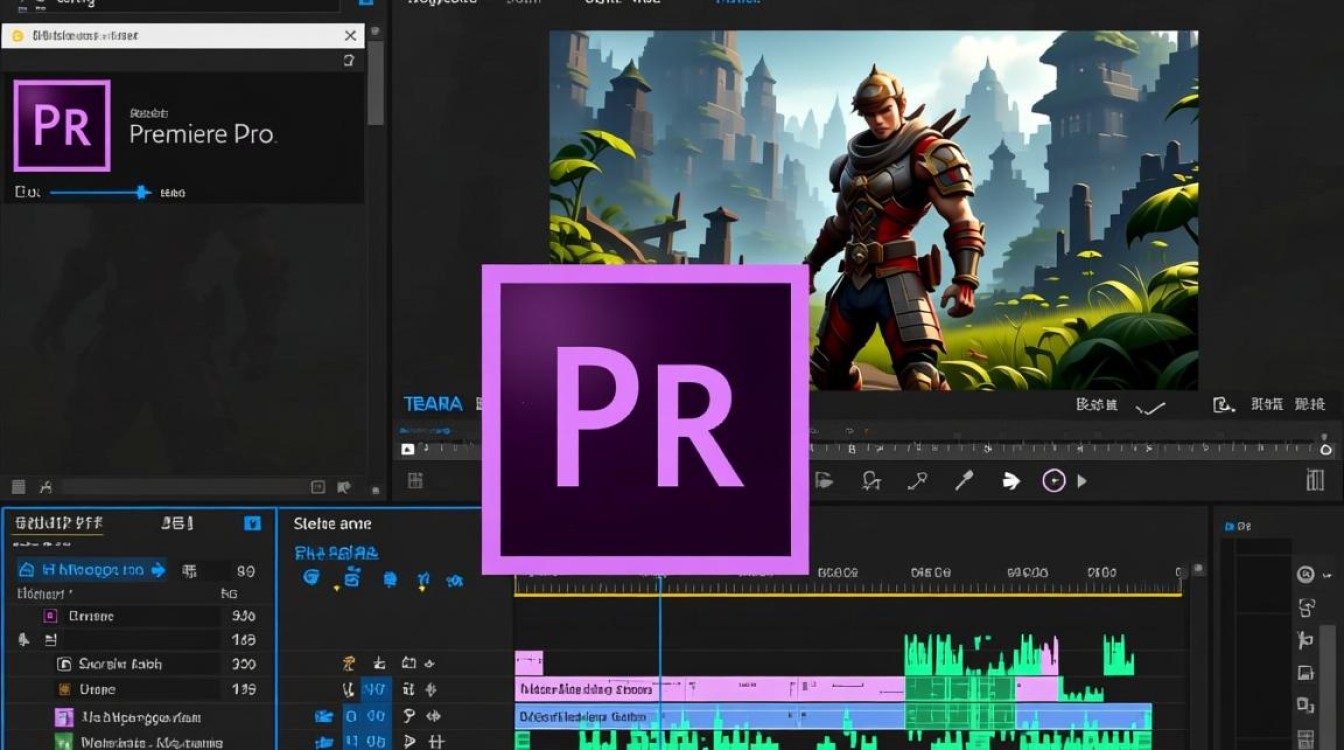
Task: Select the small PR logo thumbnail beside Premiere Pro text
Action: (x=62, y=126)
